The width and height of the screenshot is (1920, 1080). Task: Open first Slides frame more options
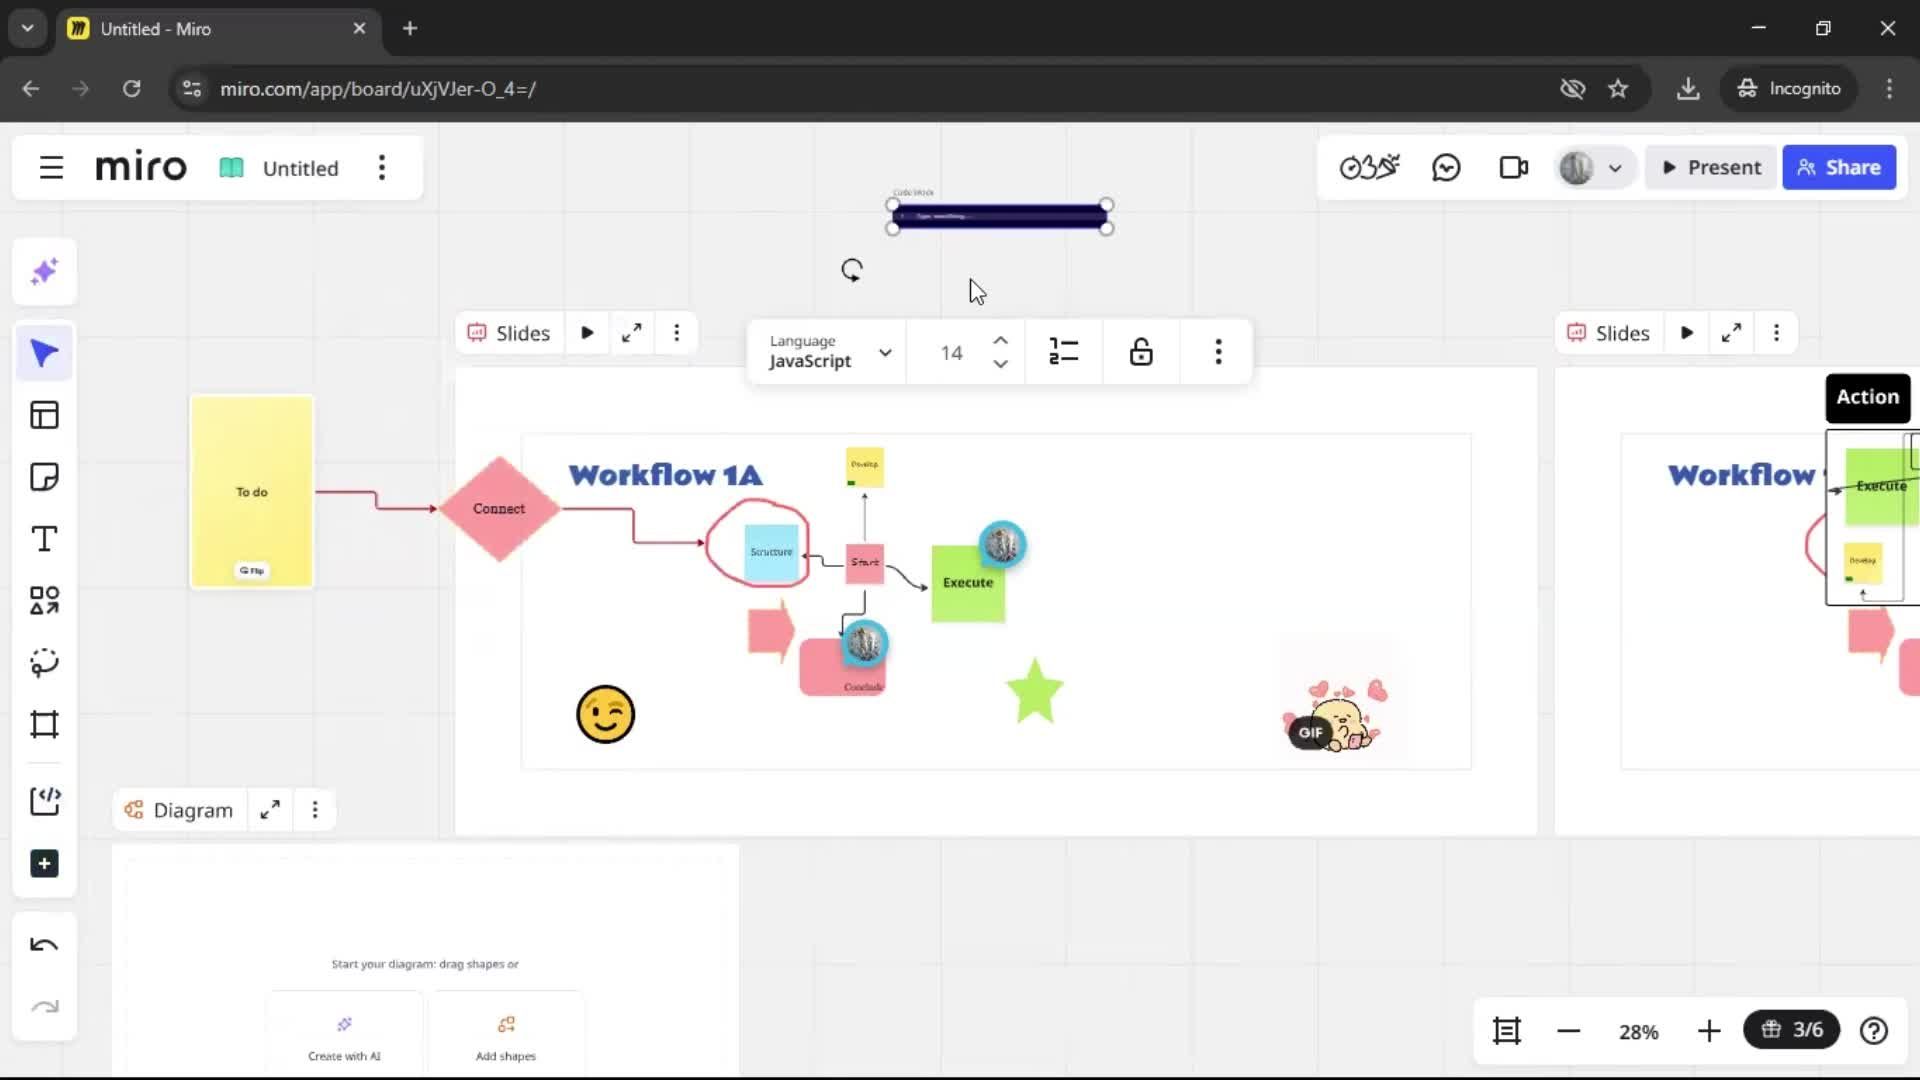(677, 333)
